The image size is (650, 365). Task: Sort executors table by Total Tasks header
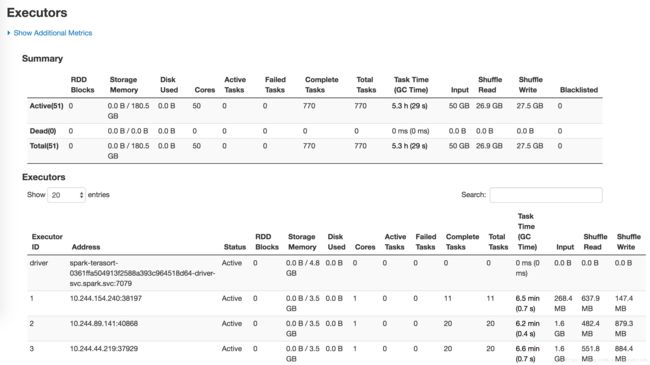tap(498, 242)
